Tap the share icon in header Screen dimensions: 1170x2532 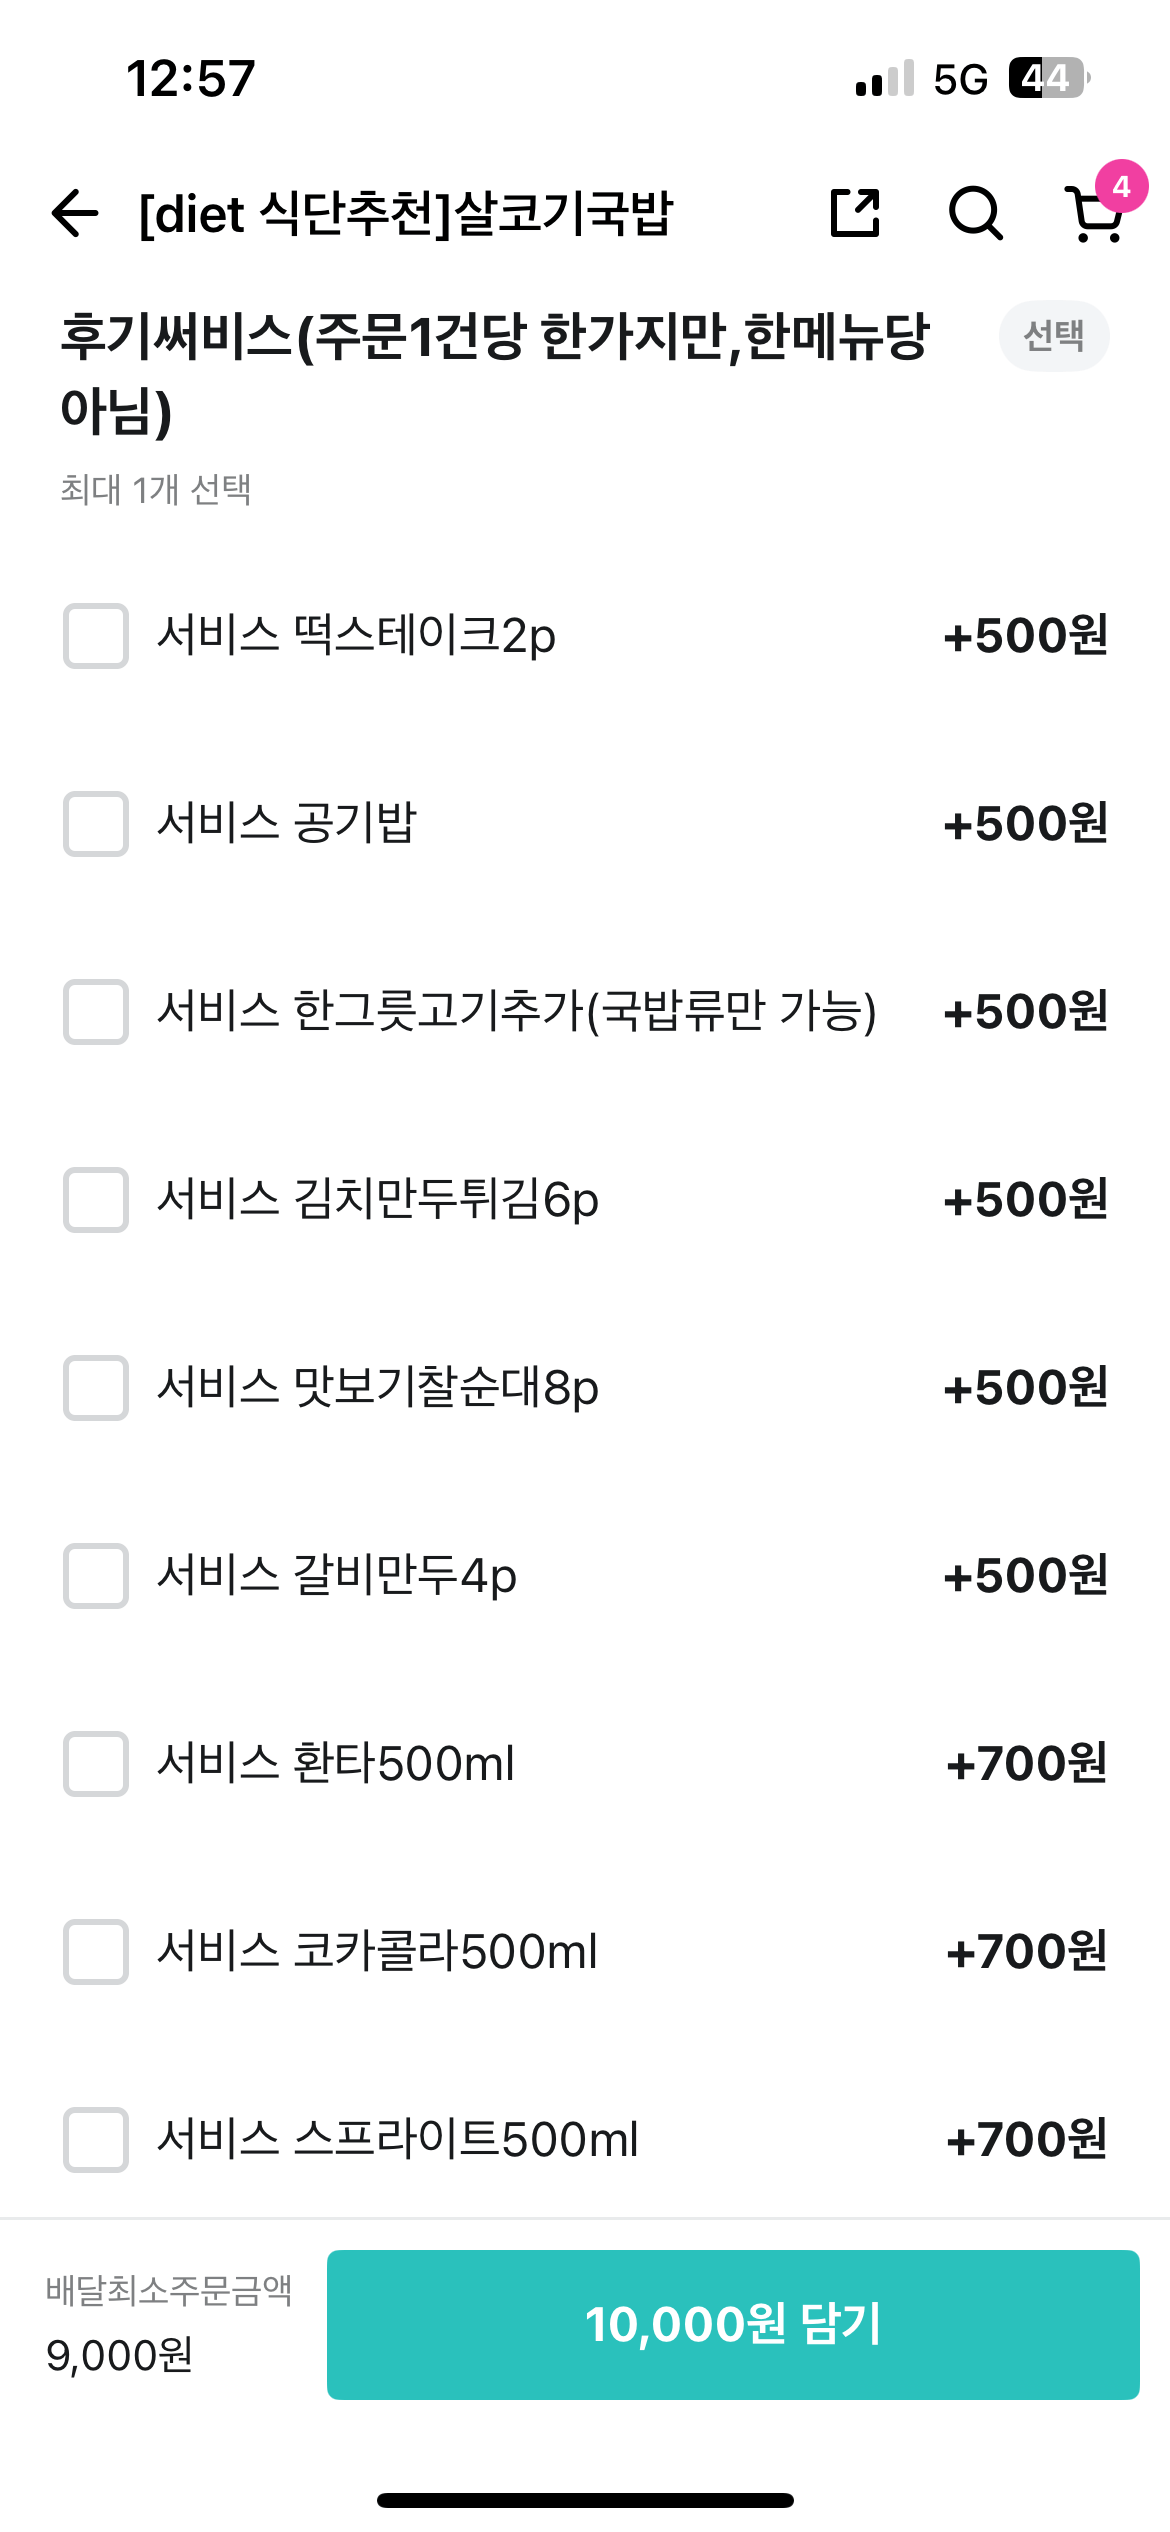coord(856,213)
